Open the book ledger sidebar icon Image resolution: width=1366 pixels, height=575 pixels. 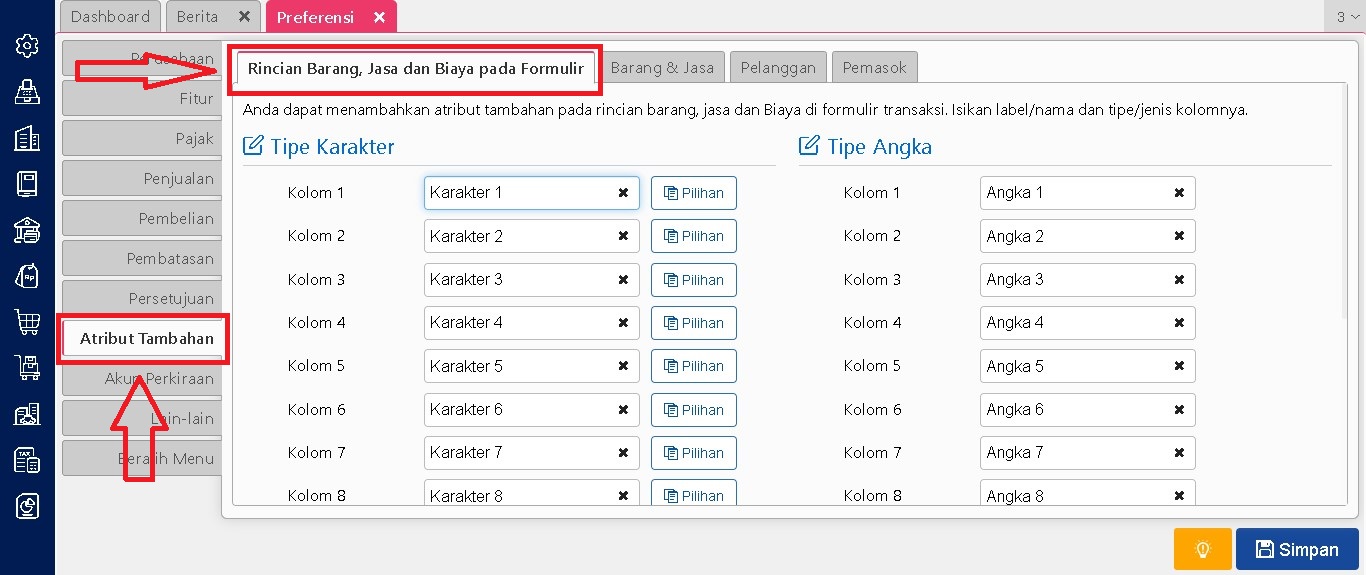tap(27, 184)
